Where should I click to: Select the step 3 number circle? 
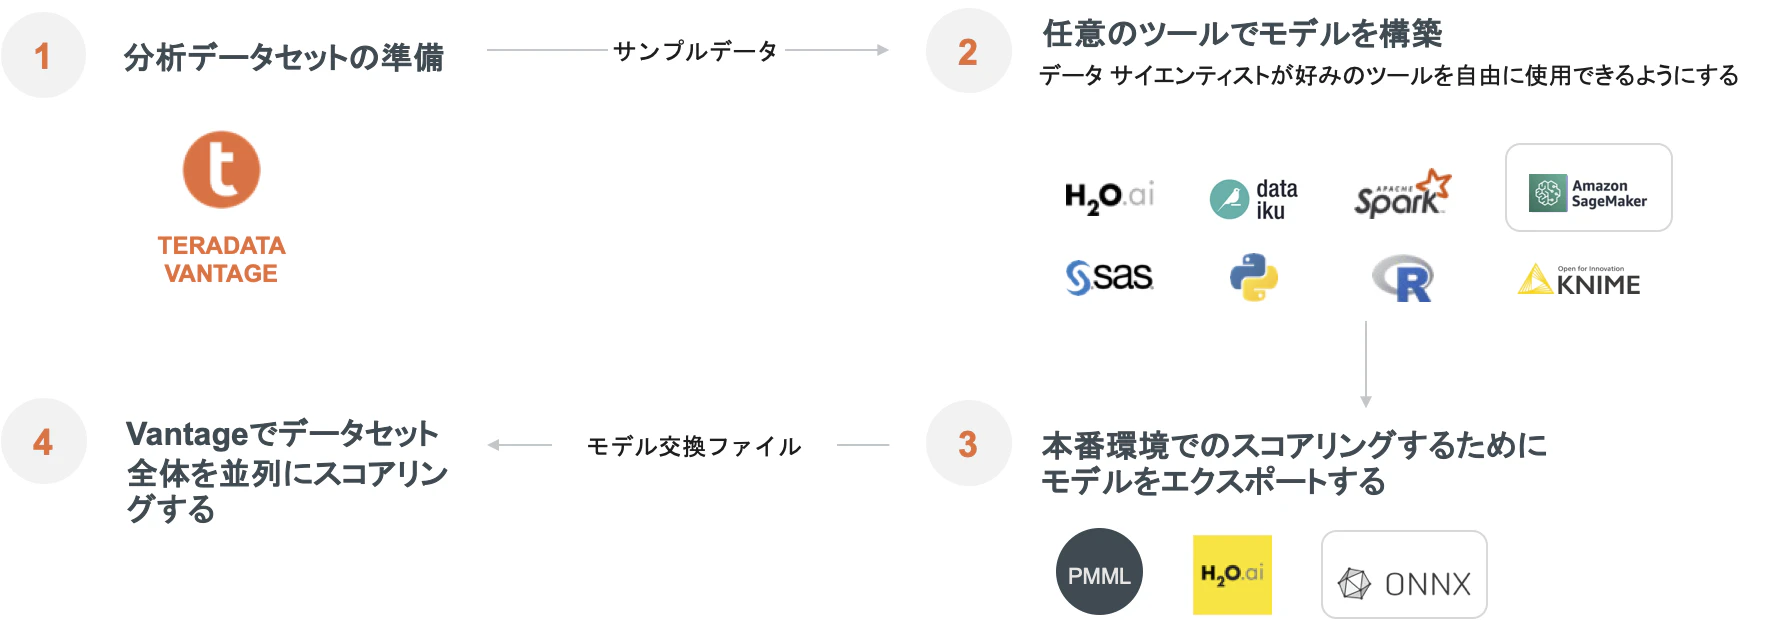(x=968, y=443)
